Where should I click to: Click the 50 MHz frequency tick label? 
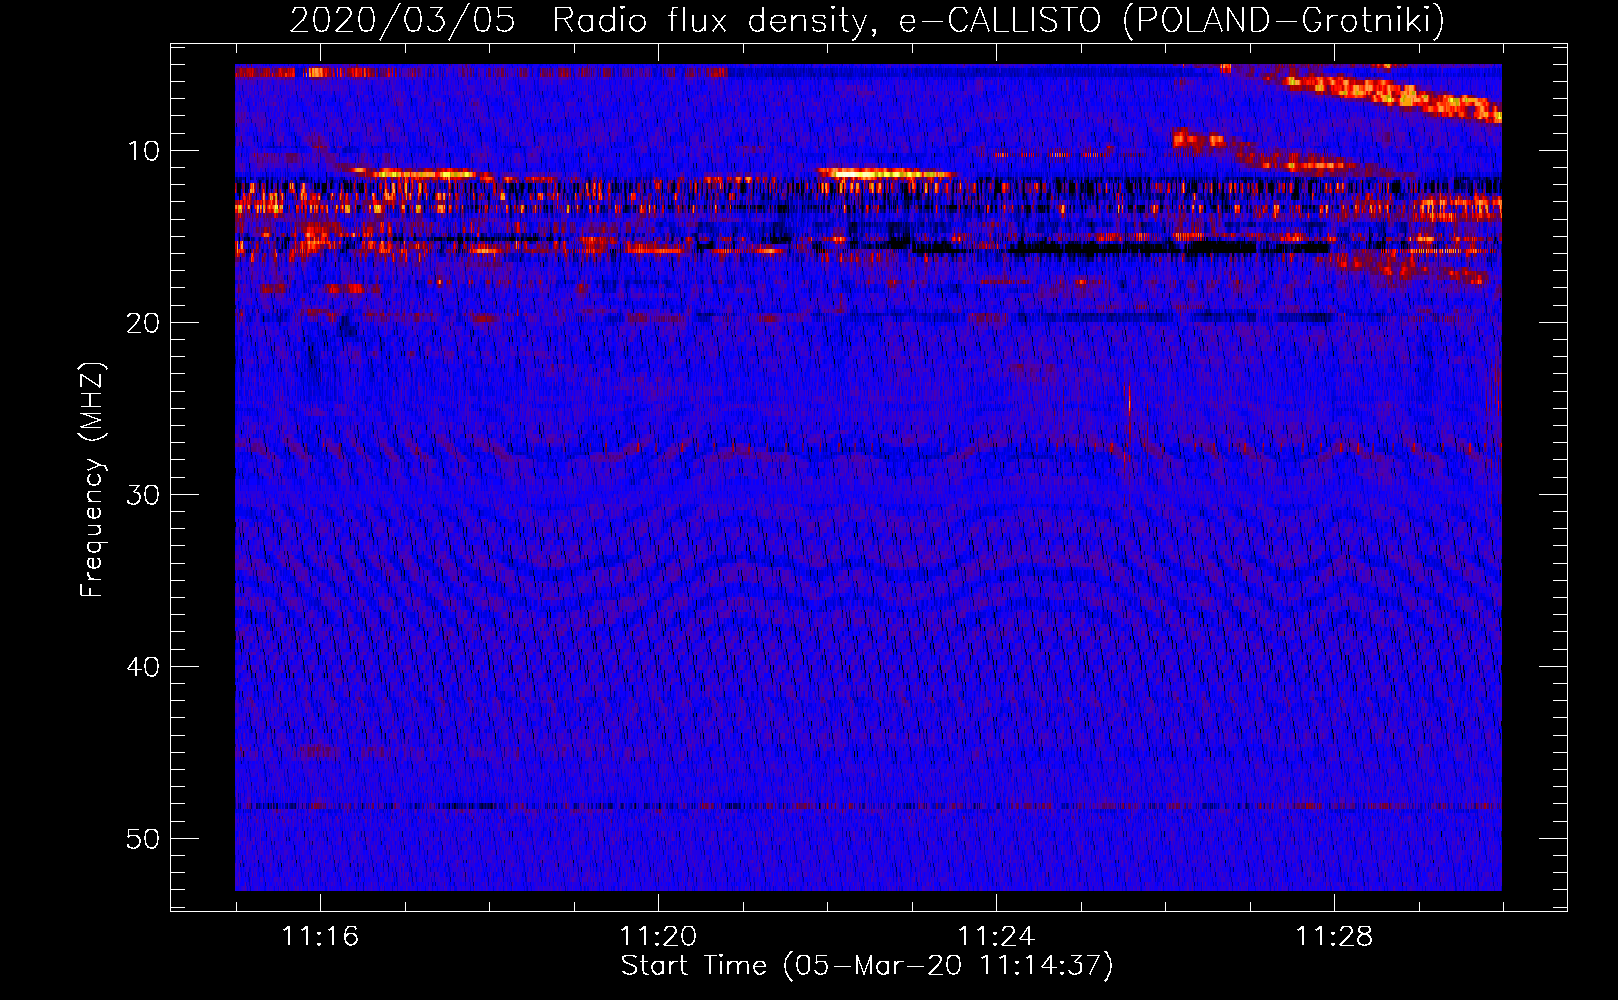click(144, 839)
